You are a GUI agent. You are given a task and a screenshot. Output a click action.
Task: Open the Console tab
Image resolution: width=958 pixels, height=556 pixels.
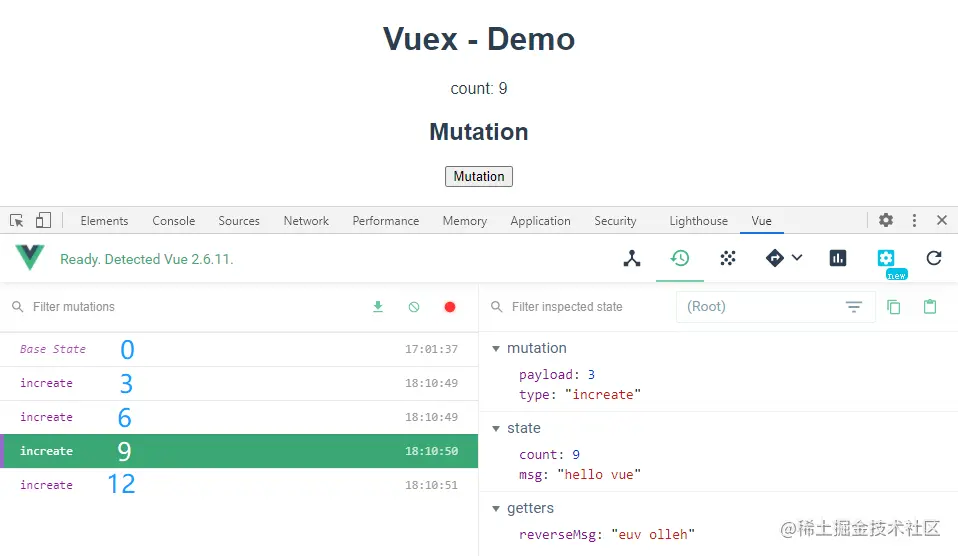[174, 221]
